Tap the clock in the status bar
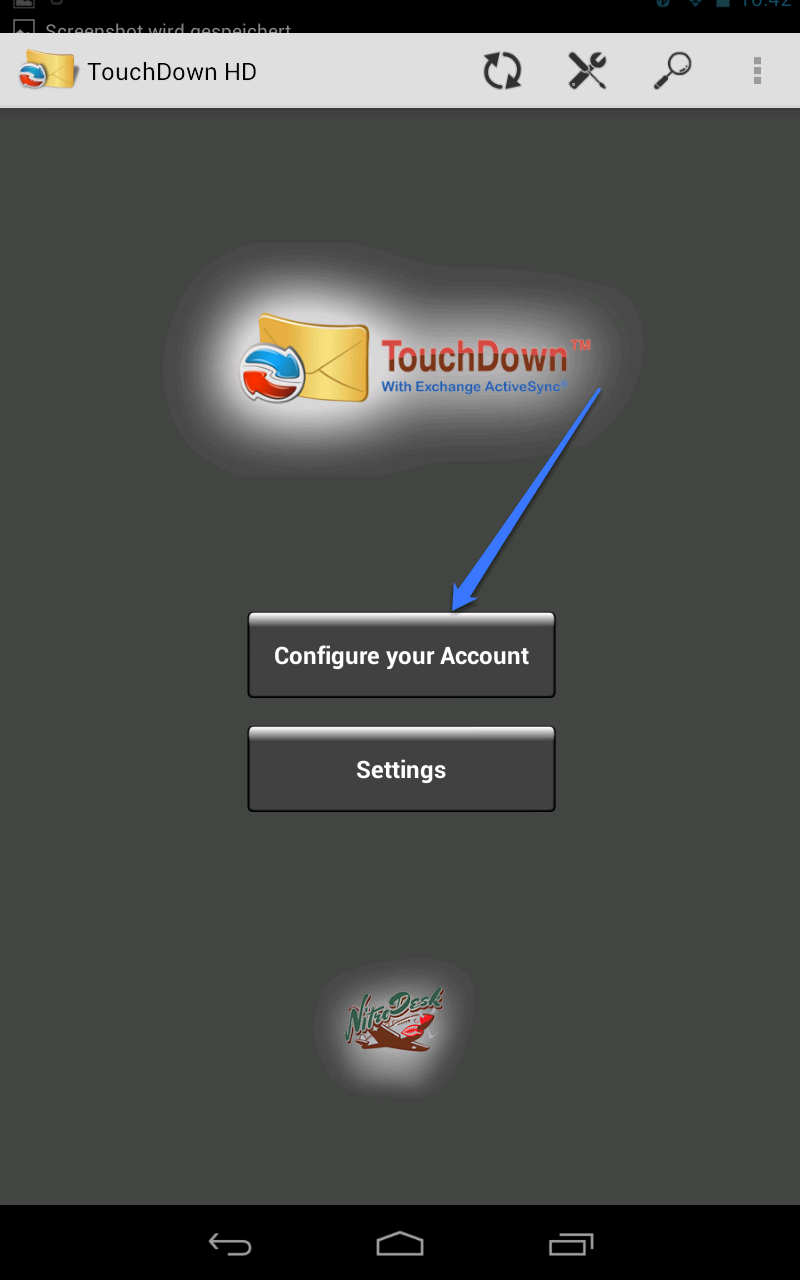800x1280 pixels. click(x=765, y=3)
